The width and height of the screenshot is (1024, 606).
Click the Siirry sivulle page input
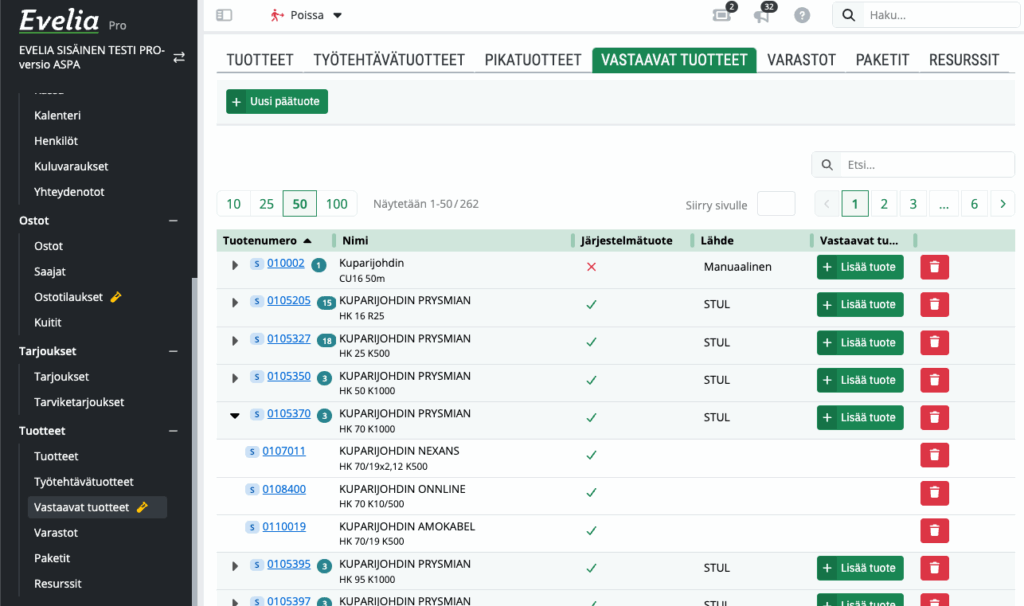[x=776, y=204]
